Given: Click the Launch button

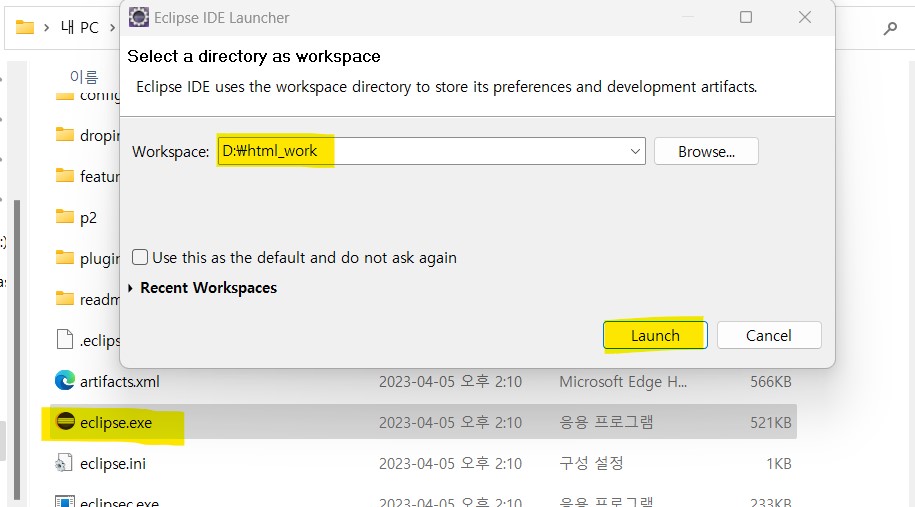Looking at the screenshot, I should [x=655, y=335].
